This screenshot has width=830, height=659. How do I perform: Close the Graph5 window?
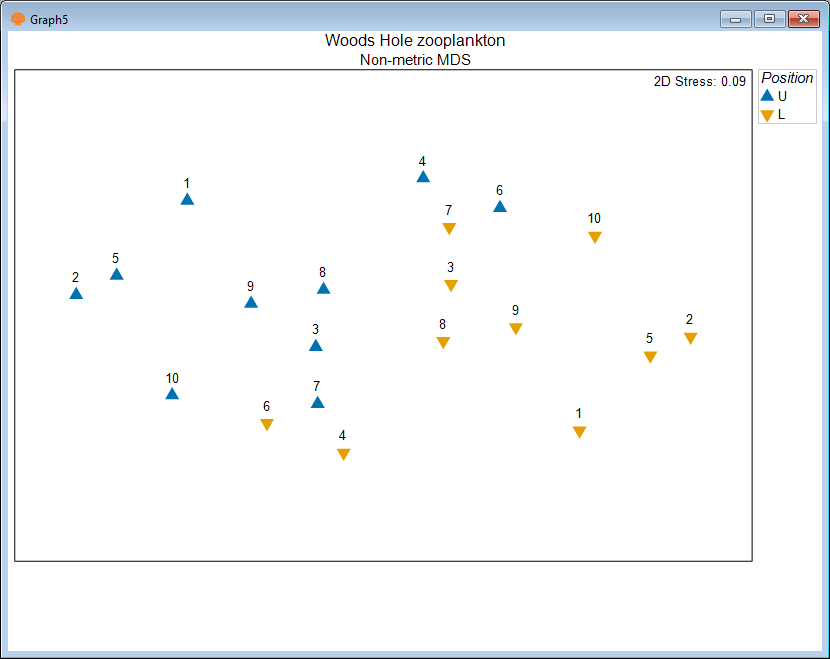point(802,19)
